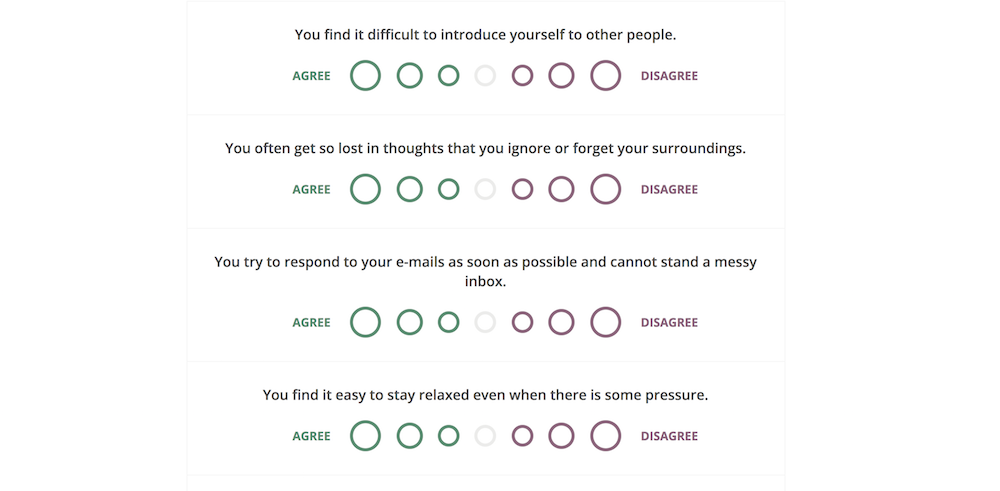Pick slight disagree for introducing yourself question
Screen dimensions: 1000x491
[522, 76]
